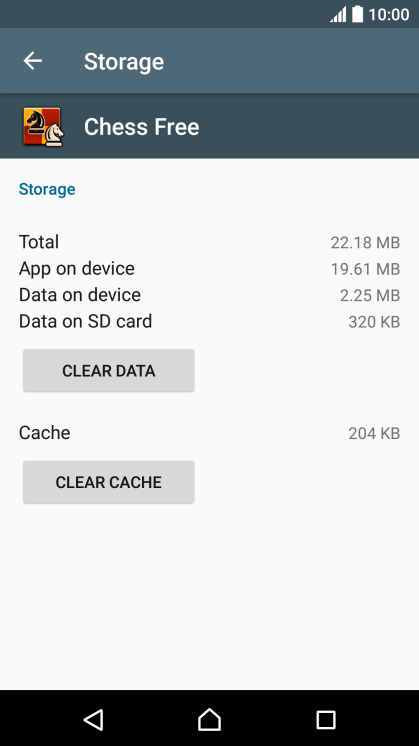The width and height of the screenshot is (419, 746).
Task: Select the App on device row
Action: tap(209, 269)
